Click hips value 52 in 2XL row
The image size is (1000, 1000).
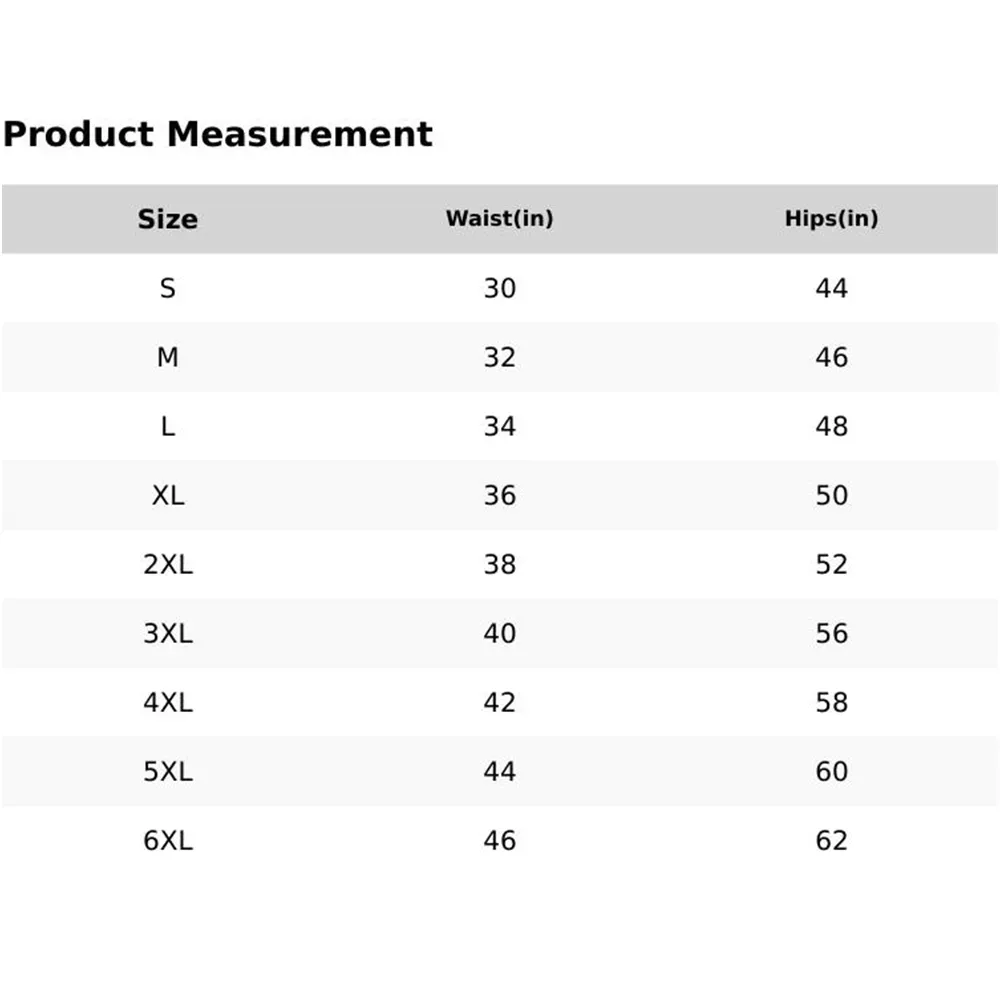[831, 565]
